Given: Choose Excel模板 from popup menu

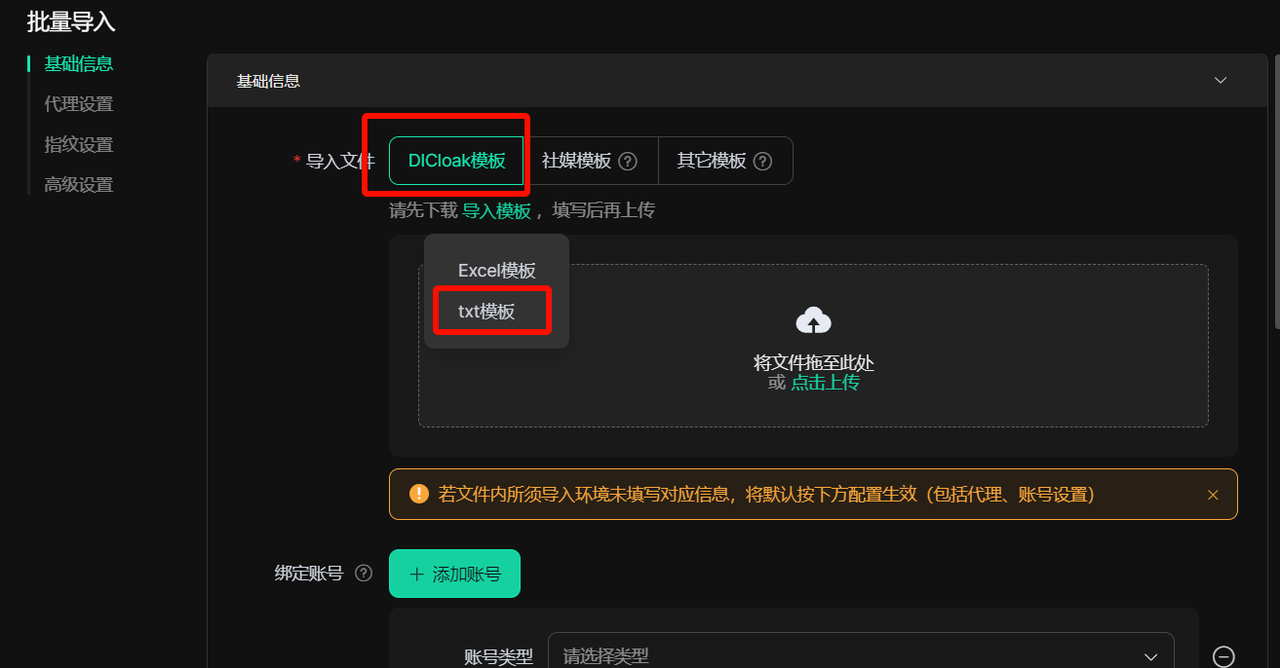Looking at the screenshot, I should click(x=497, y=270).
